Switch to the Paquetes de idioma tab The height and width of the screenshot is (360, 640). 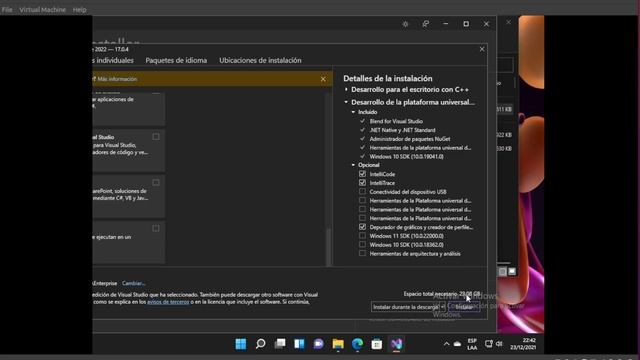point(176,60)
